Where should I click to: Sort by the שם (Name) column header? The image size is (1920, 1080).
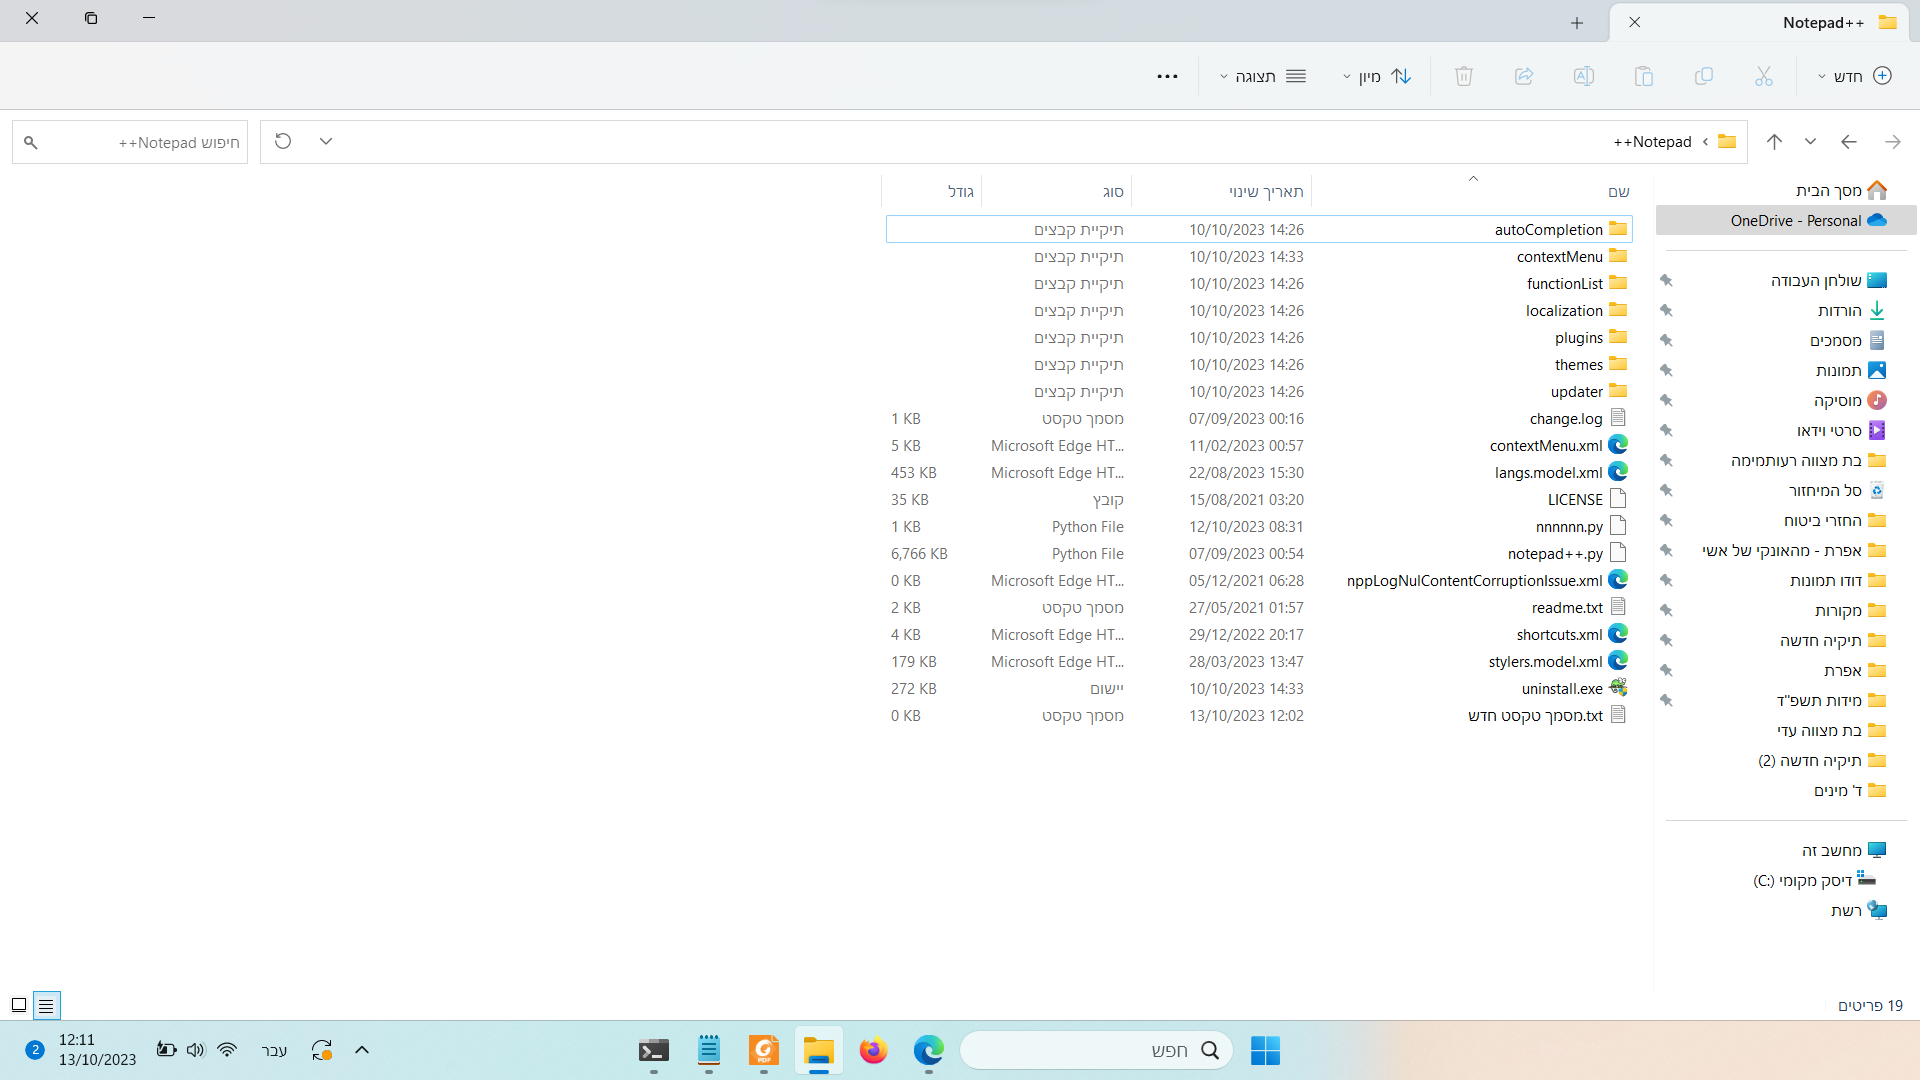[1619, 191]
